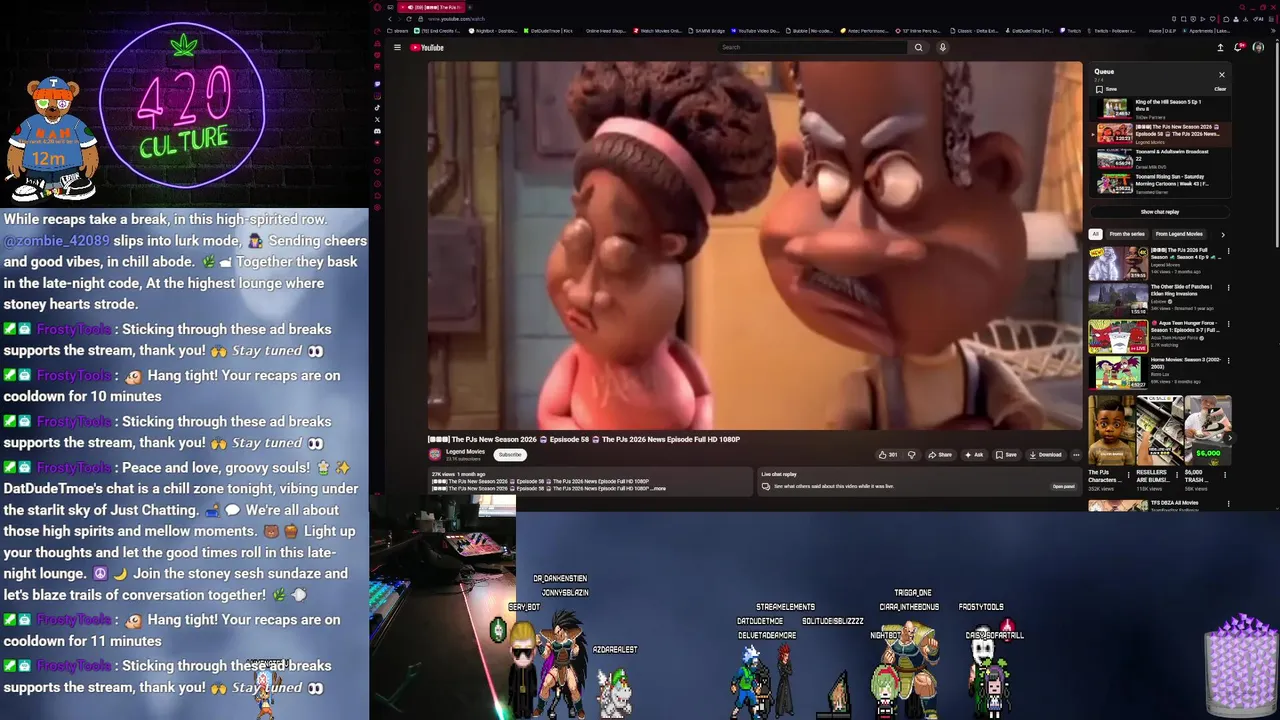The width and height of the screenshot is (1280, 720).
Task: Open the YouTube hamburger guide menu
Action: (397, 47)
